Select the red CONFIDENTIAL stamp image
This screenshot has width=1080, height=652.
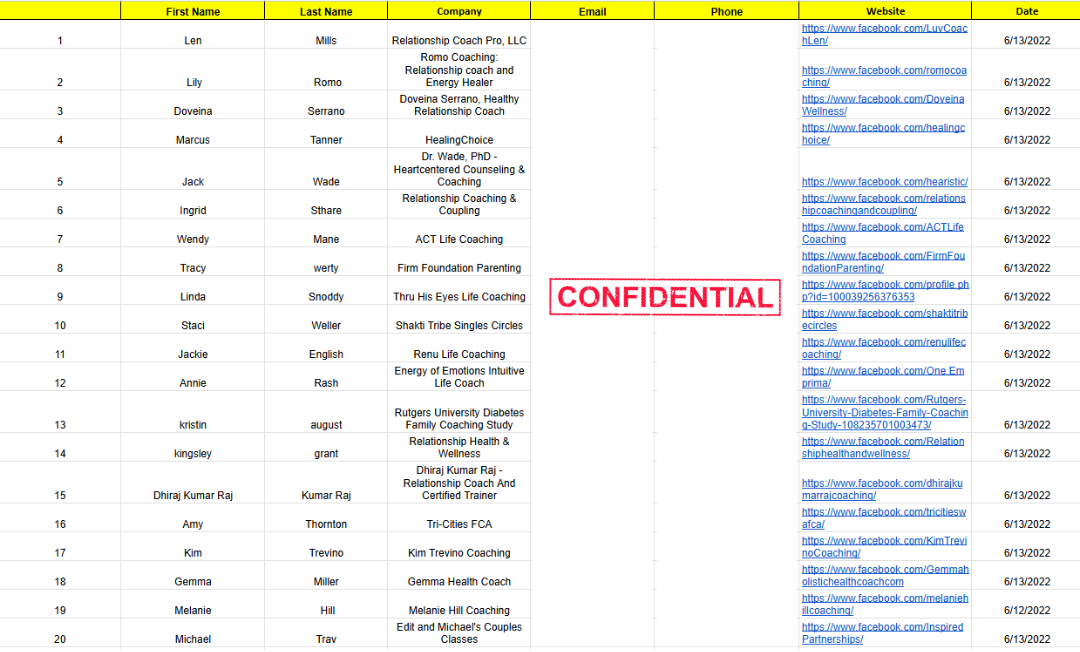665,297
